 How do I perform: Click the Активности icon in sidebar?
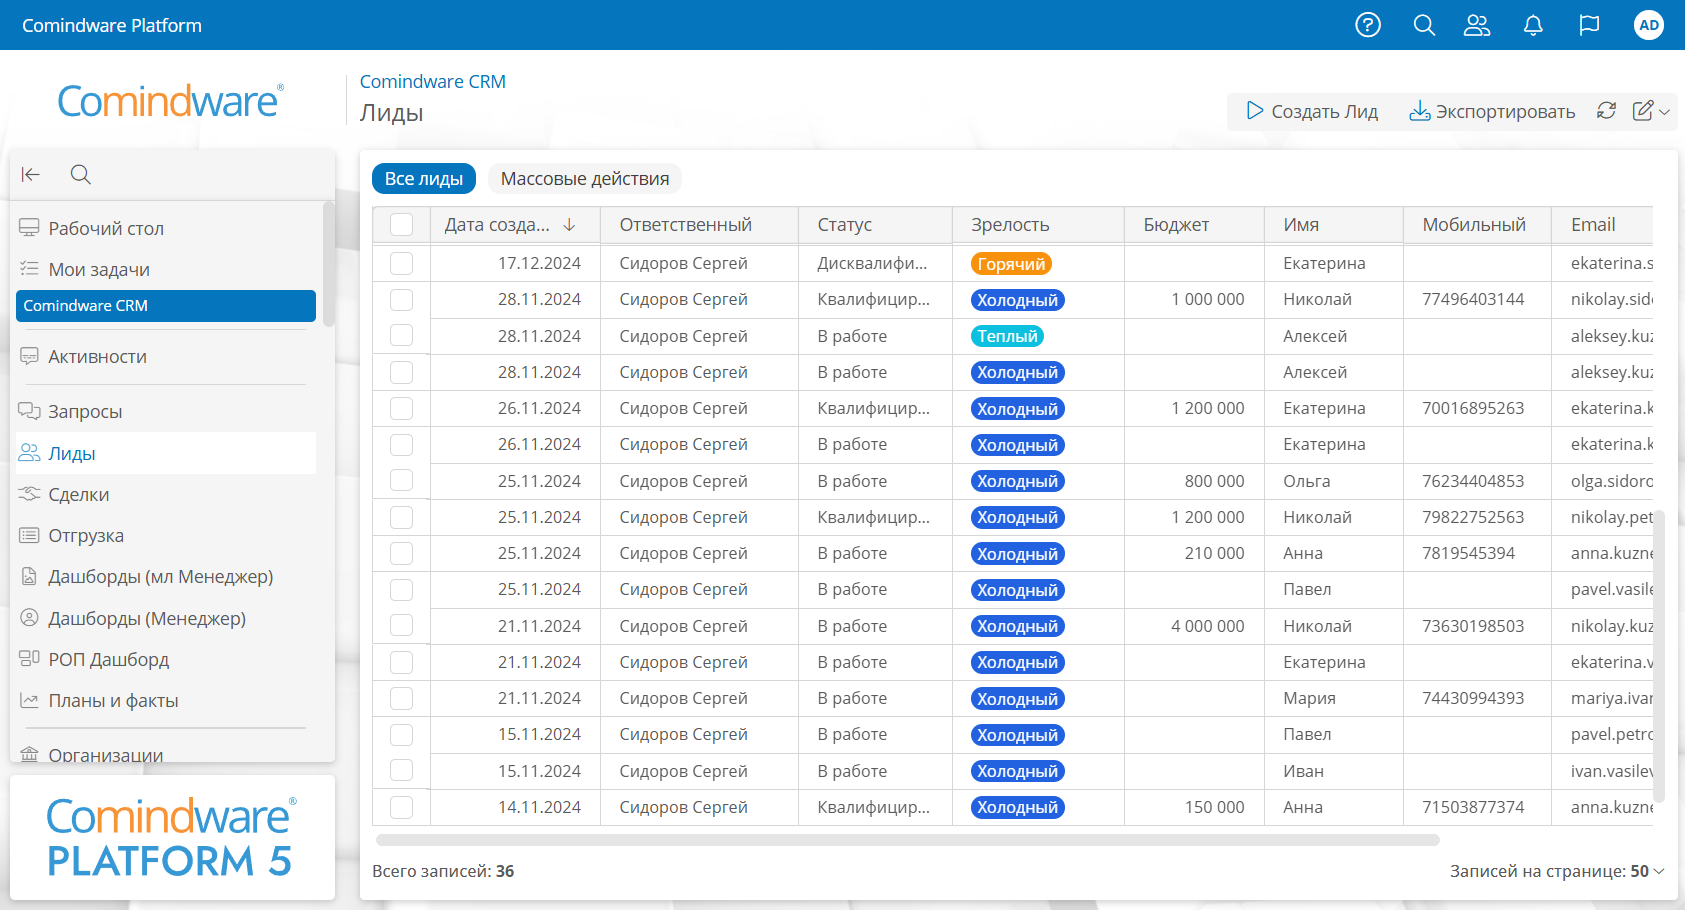click(x=29, y=356)
